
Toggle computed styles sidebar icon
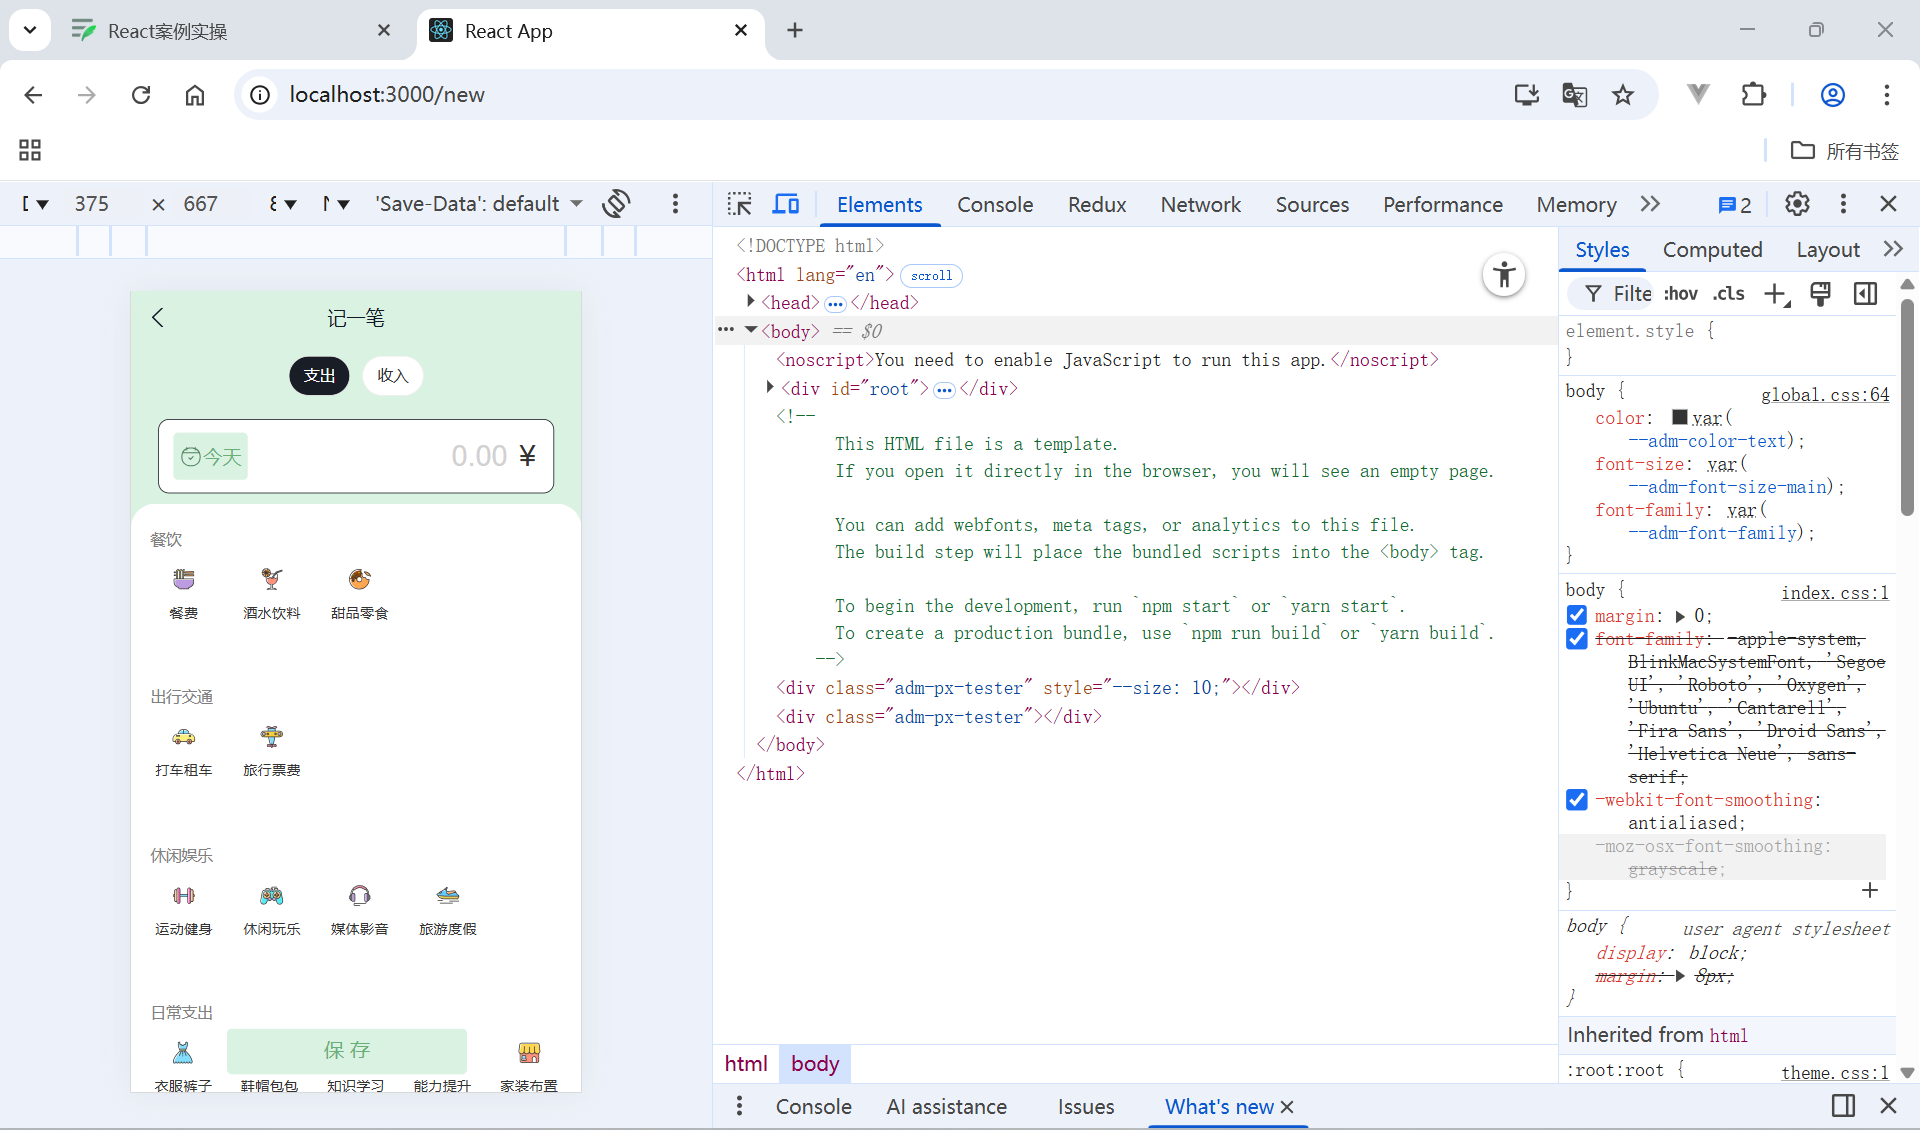click(x=1865, y=294)
